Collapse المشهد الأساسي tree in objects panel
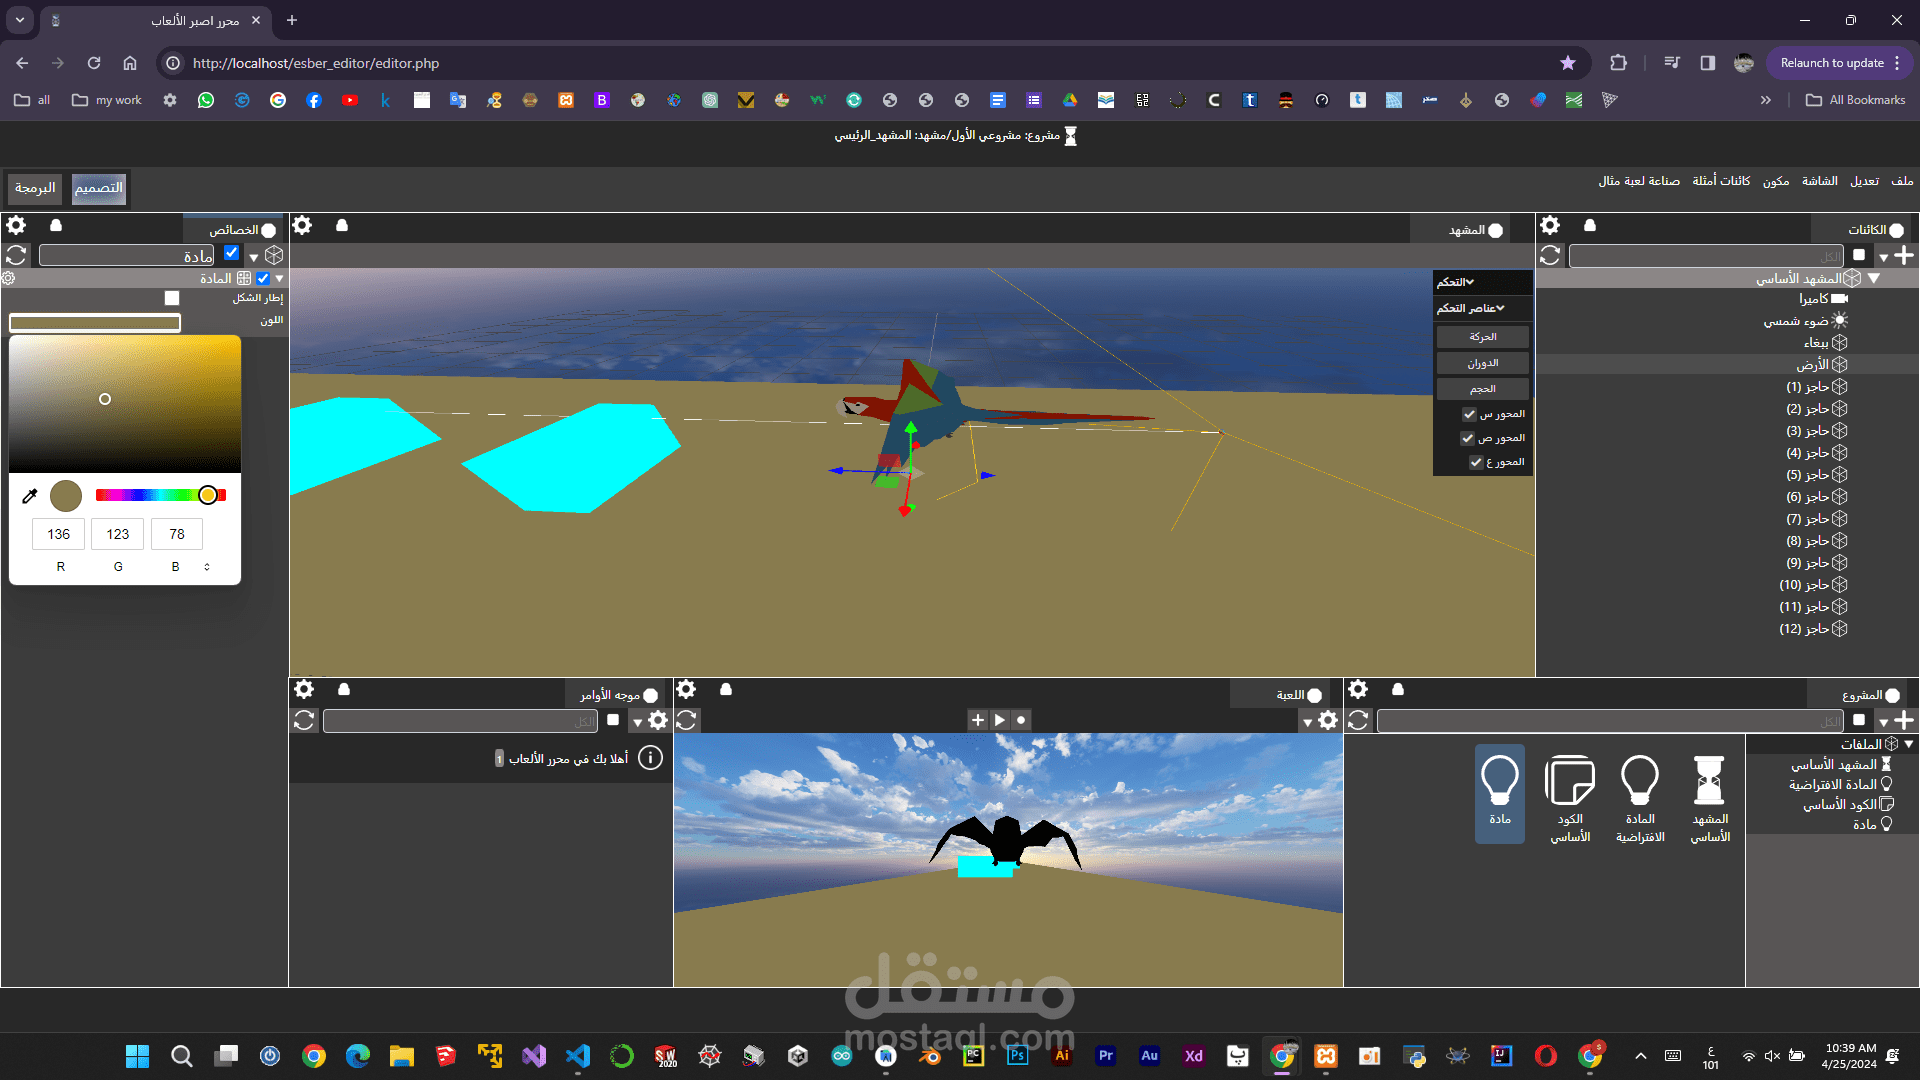Viewport: 1920px width, 1080px height. [1874, 279]
